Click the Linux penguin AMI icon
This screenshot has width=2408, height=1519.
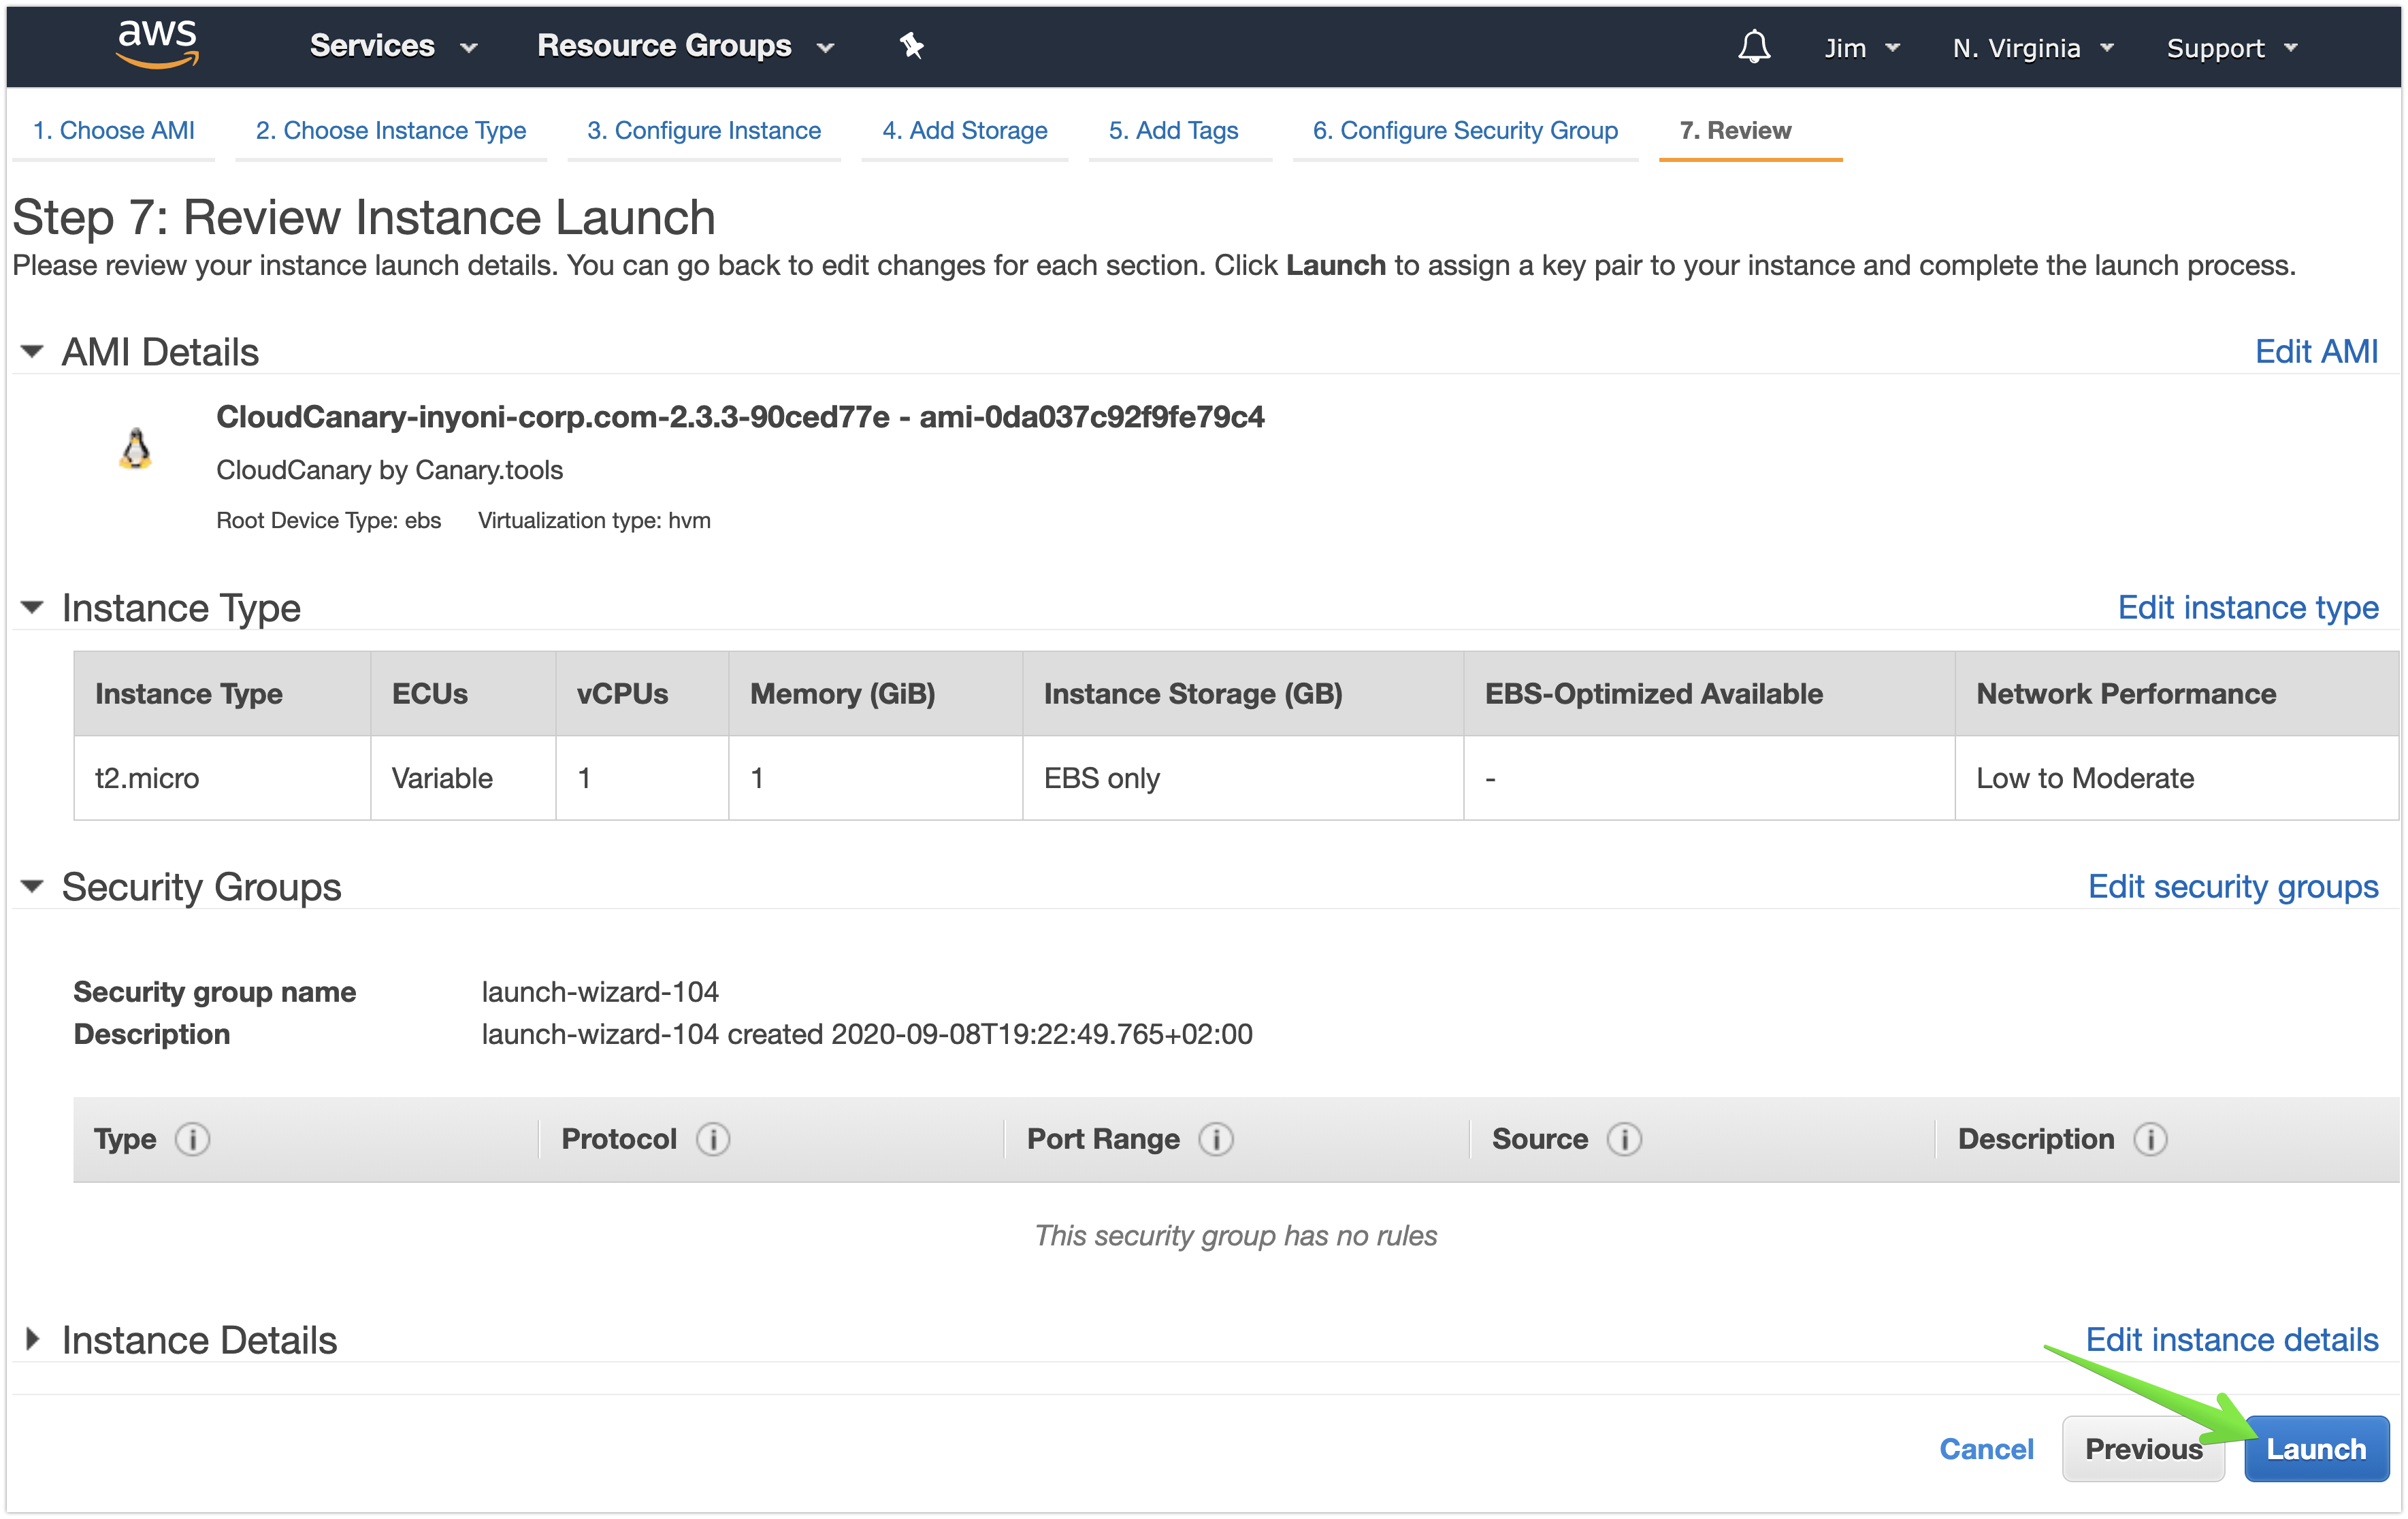136,449
